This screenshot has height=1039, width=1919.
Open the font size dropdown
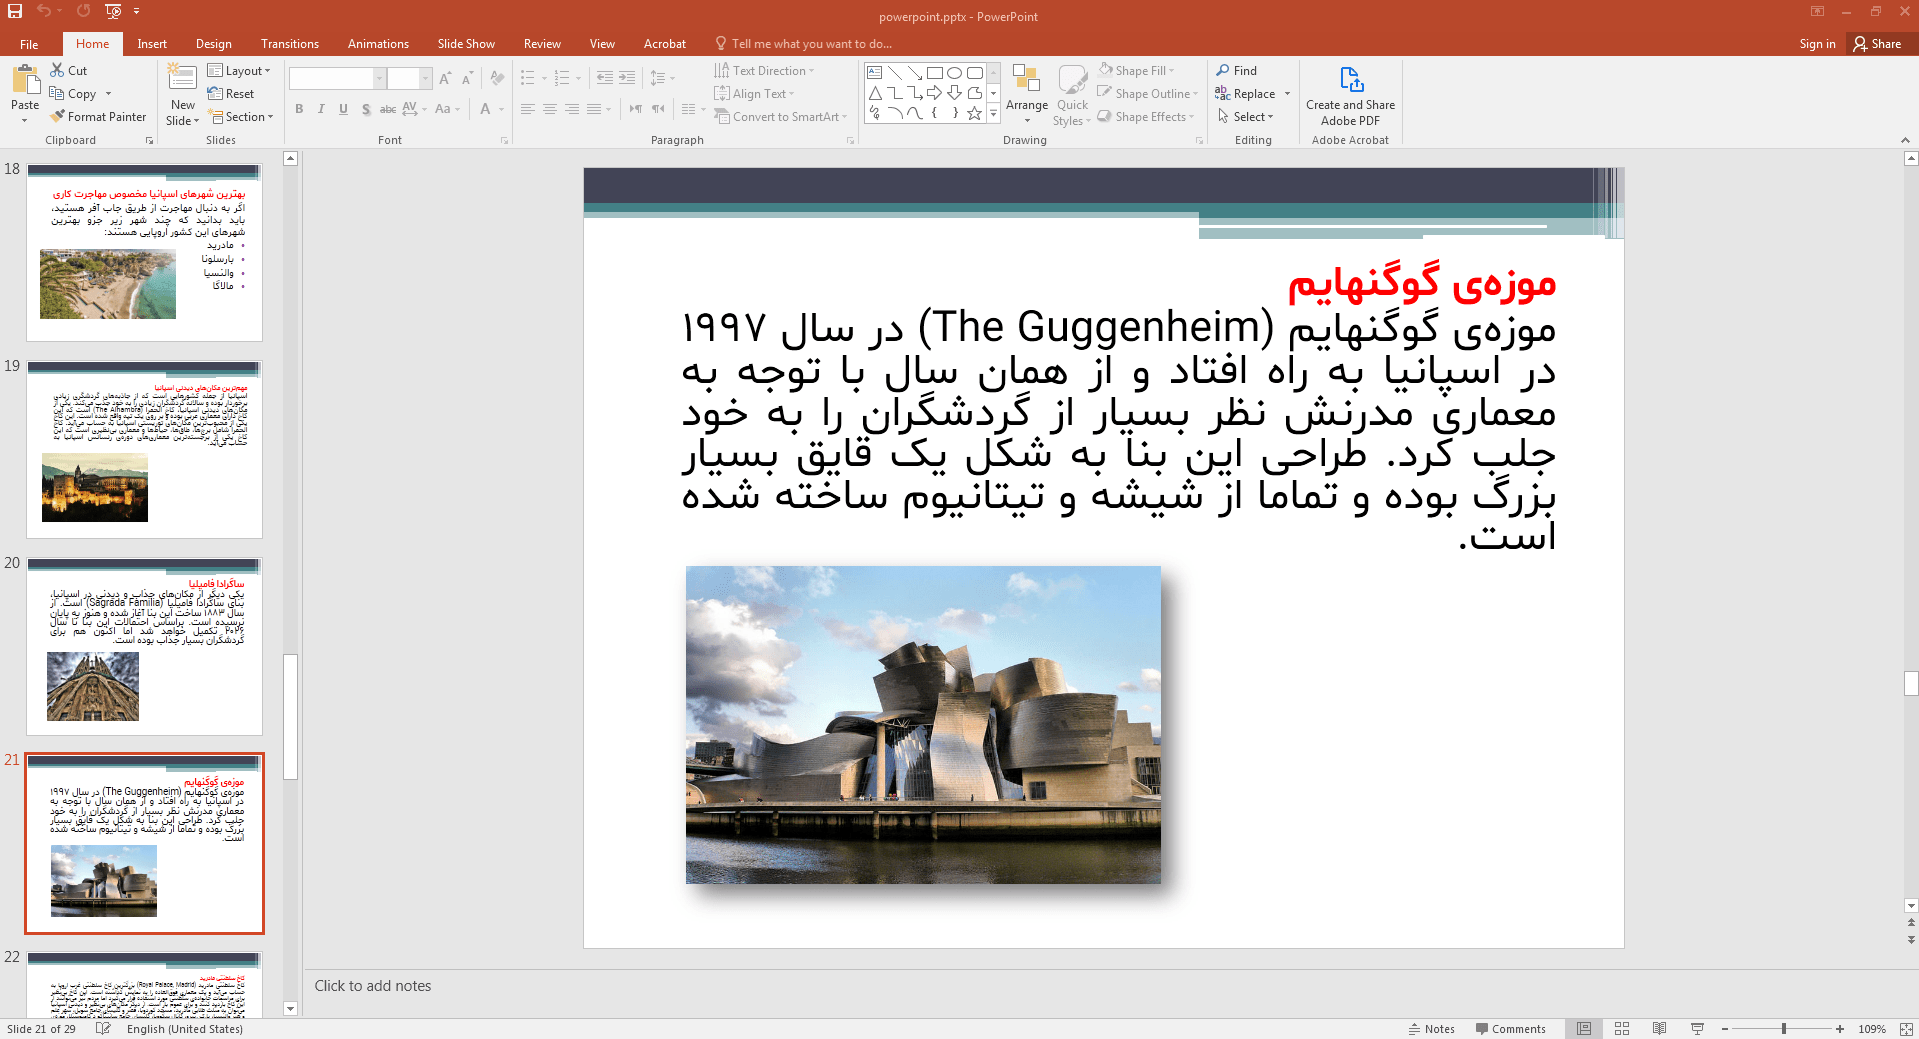tap(425, 78)
